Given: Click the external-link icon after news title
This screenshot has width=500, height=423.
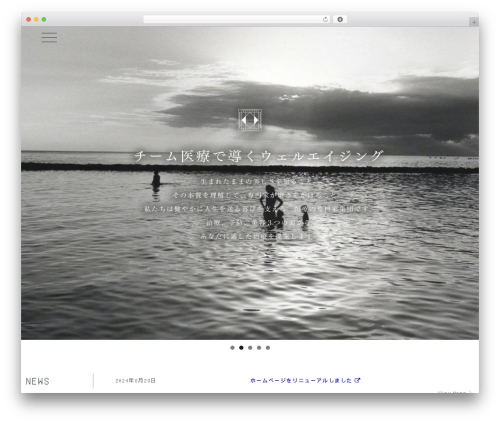Looking at the screenshot, I should (x=357, y=380).
